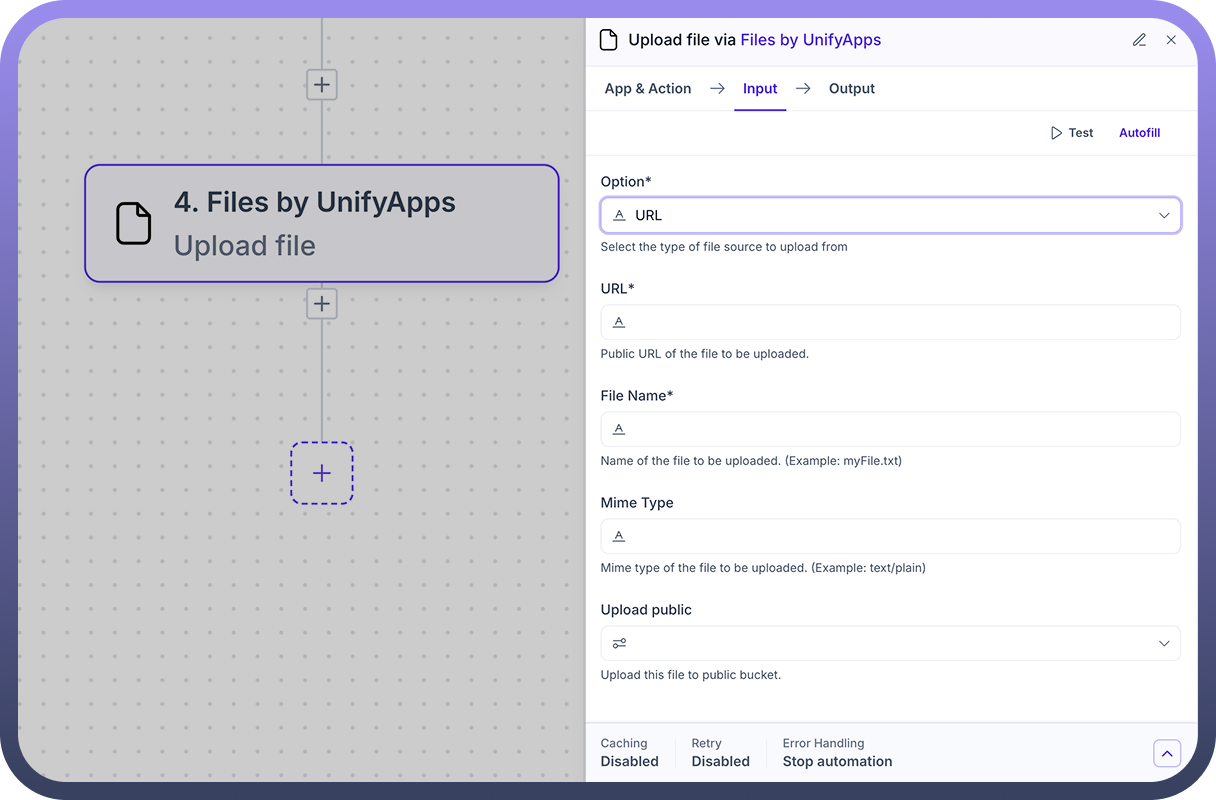1216x800 pixels.
Task: Click the settings slider icon in Upload public field
Action: click(620, 643)
